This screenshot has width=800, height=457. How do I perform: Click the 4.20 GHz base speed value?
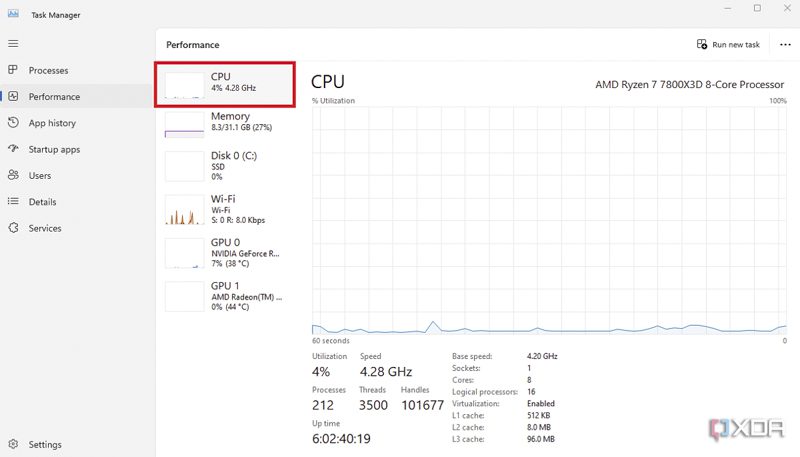click(x=542, y=356)
